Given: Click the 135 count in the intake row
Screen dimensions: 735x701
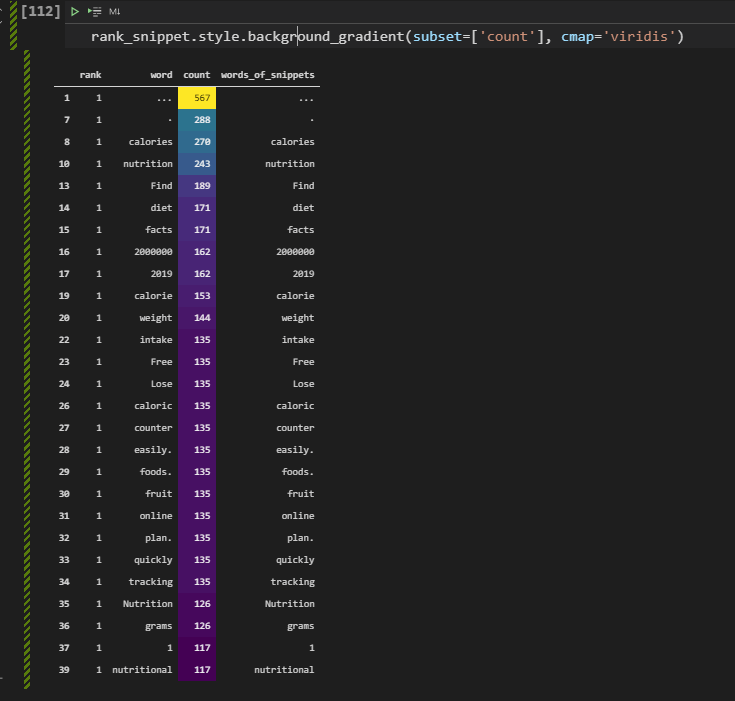Looking at the screenshot, I should (197, 340).
